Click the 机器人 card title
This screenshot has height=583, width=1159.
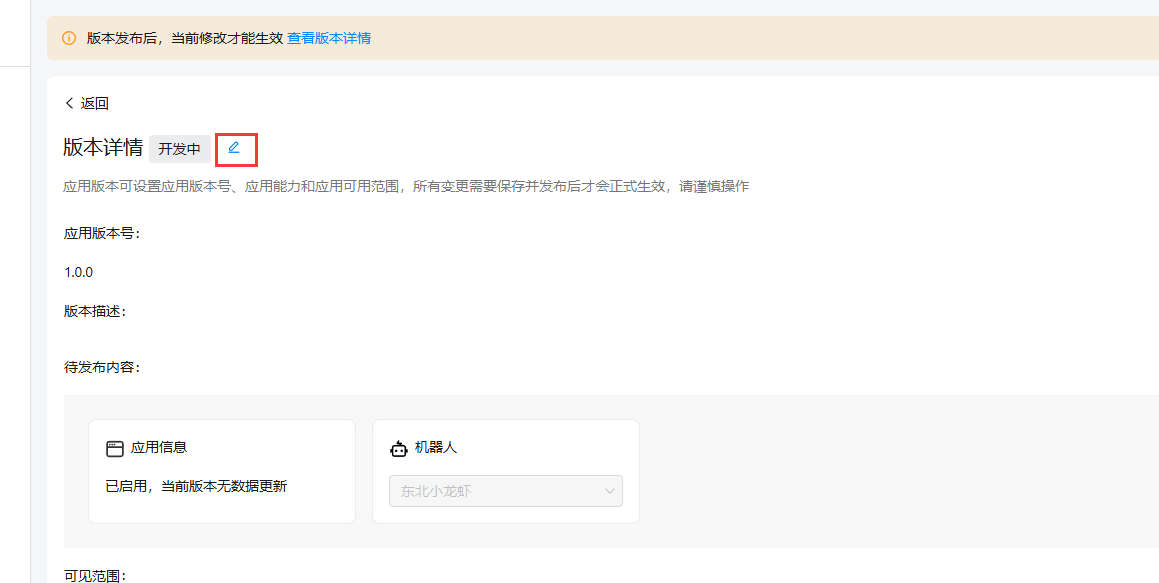[x=436, y=448]
